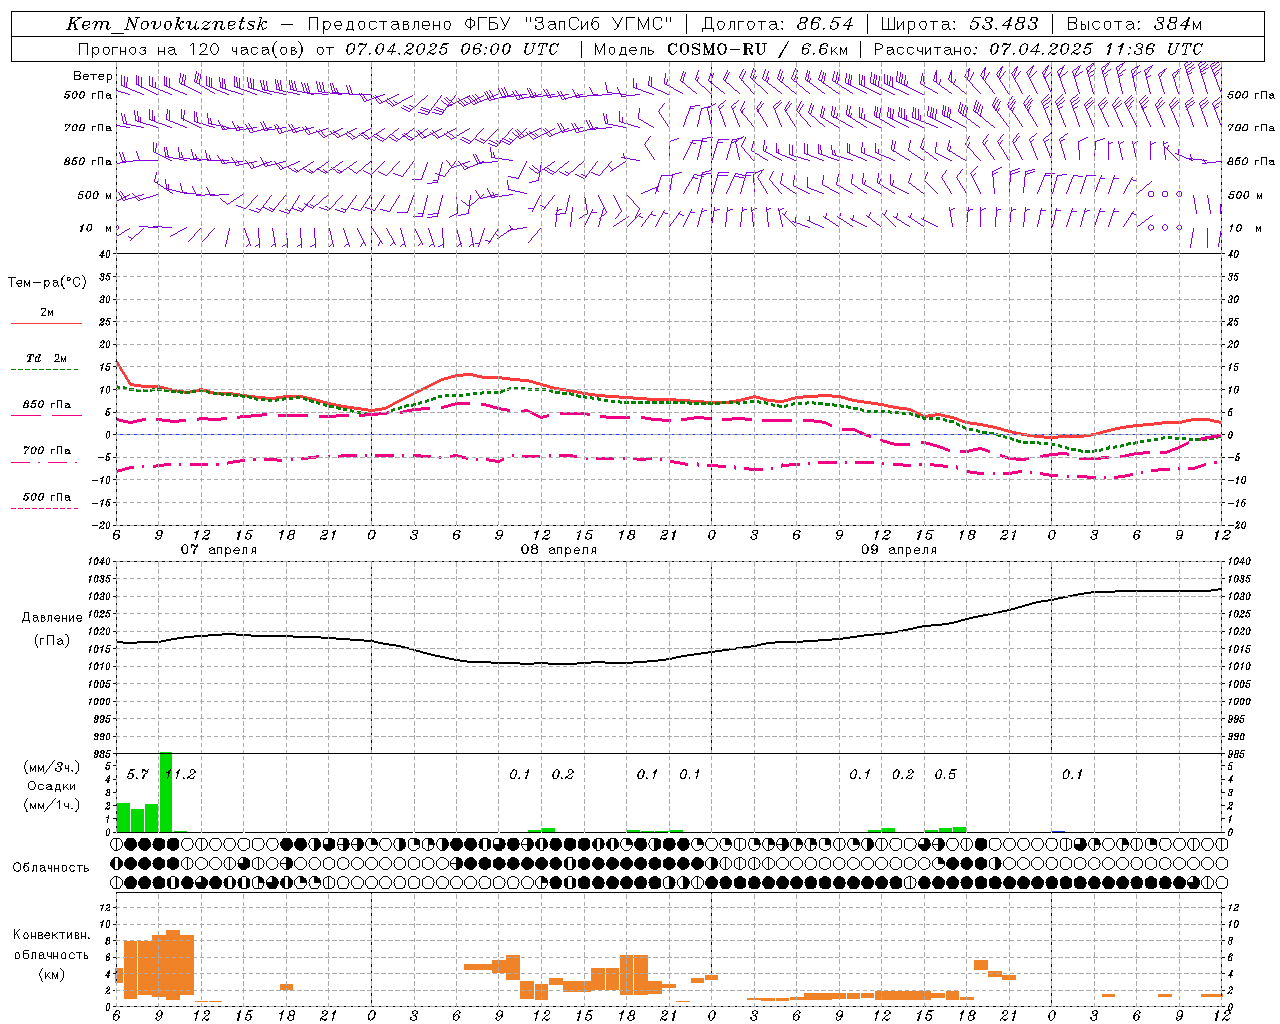Screen dimensions: 1280x1024
Task: Click the 5.7 precipitation value
Action: (138, 775)
